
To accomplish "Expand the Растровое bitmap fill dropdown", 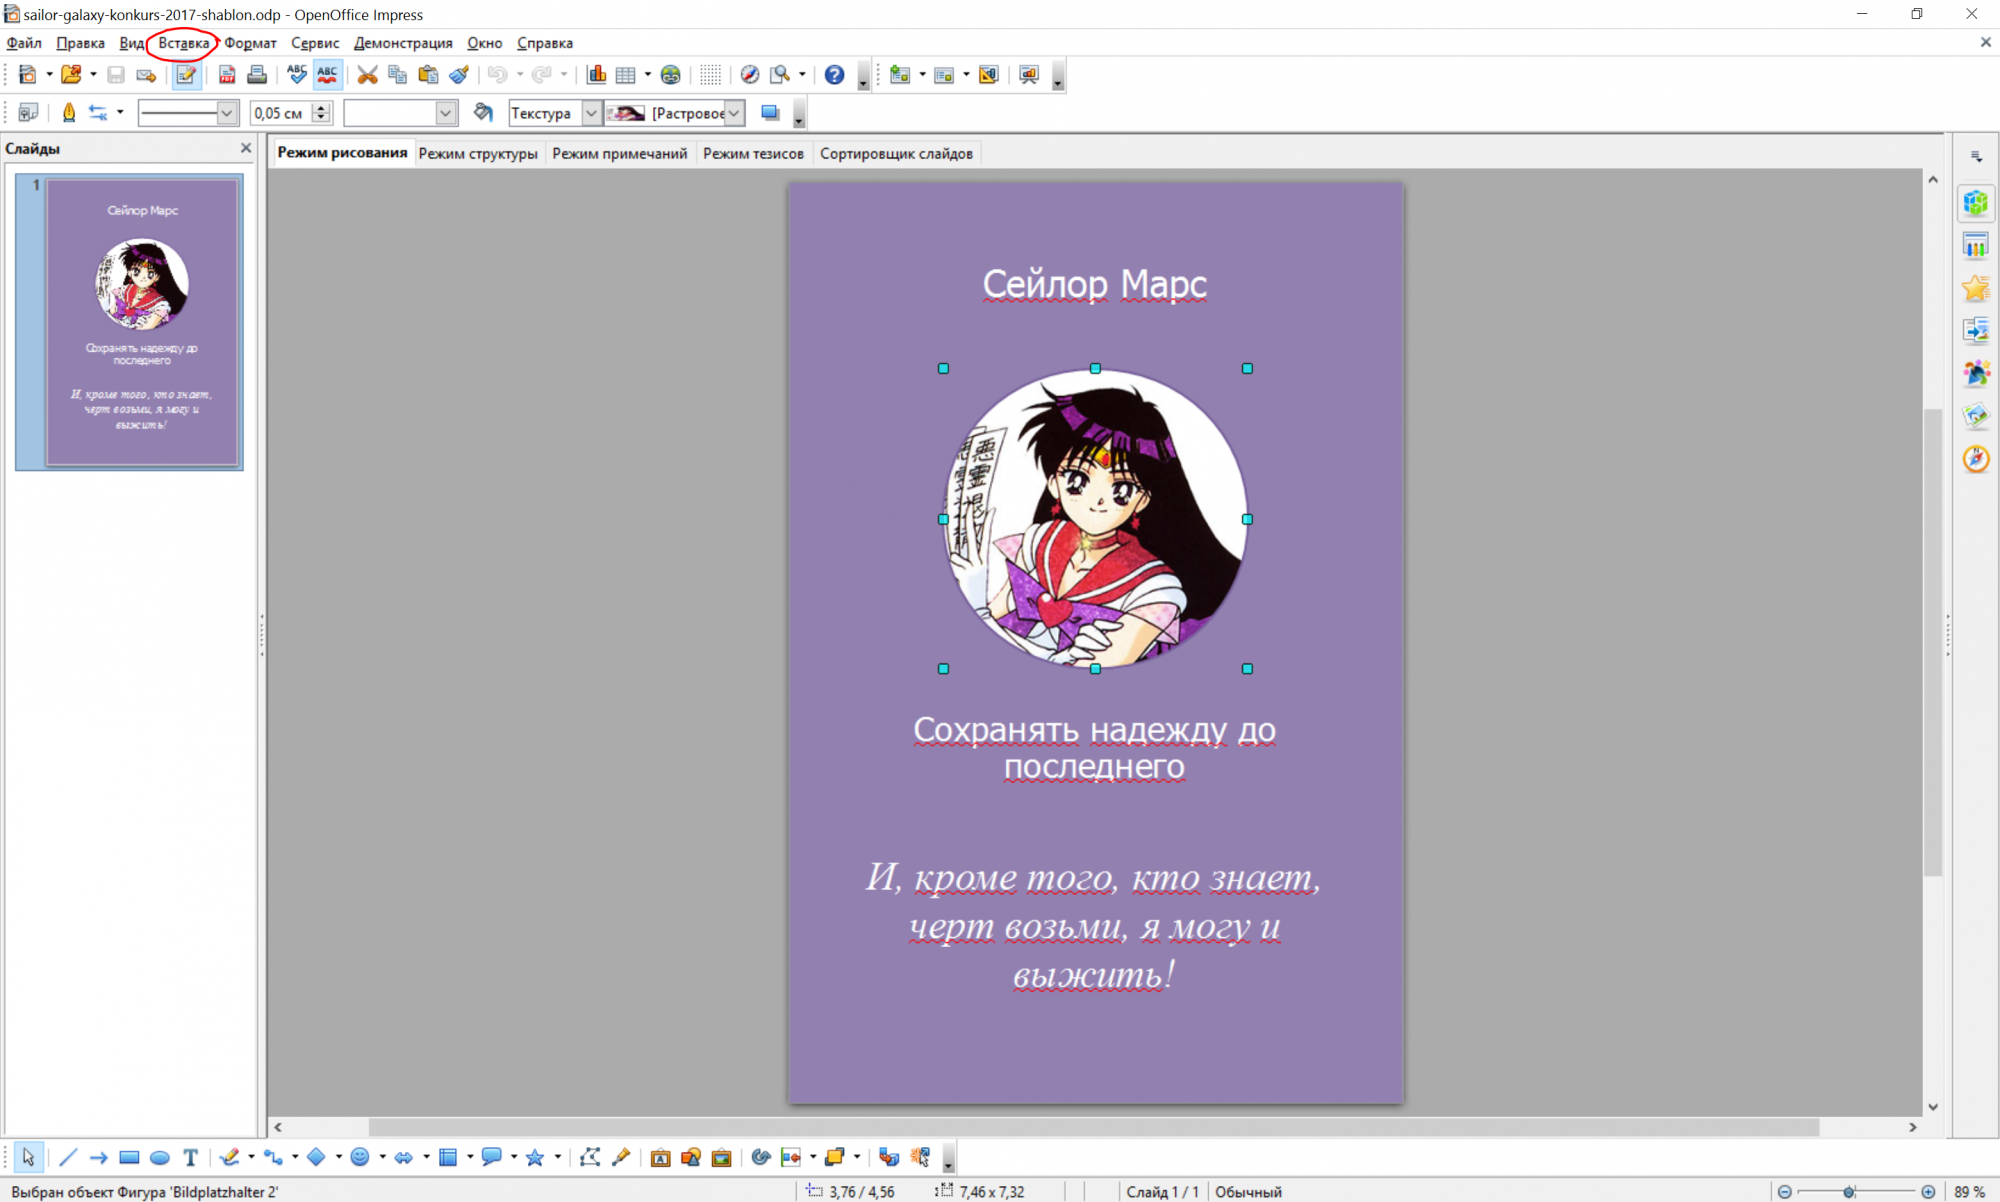I will (734, 113).
